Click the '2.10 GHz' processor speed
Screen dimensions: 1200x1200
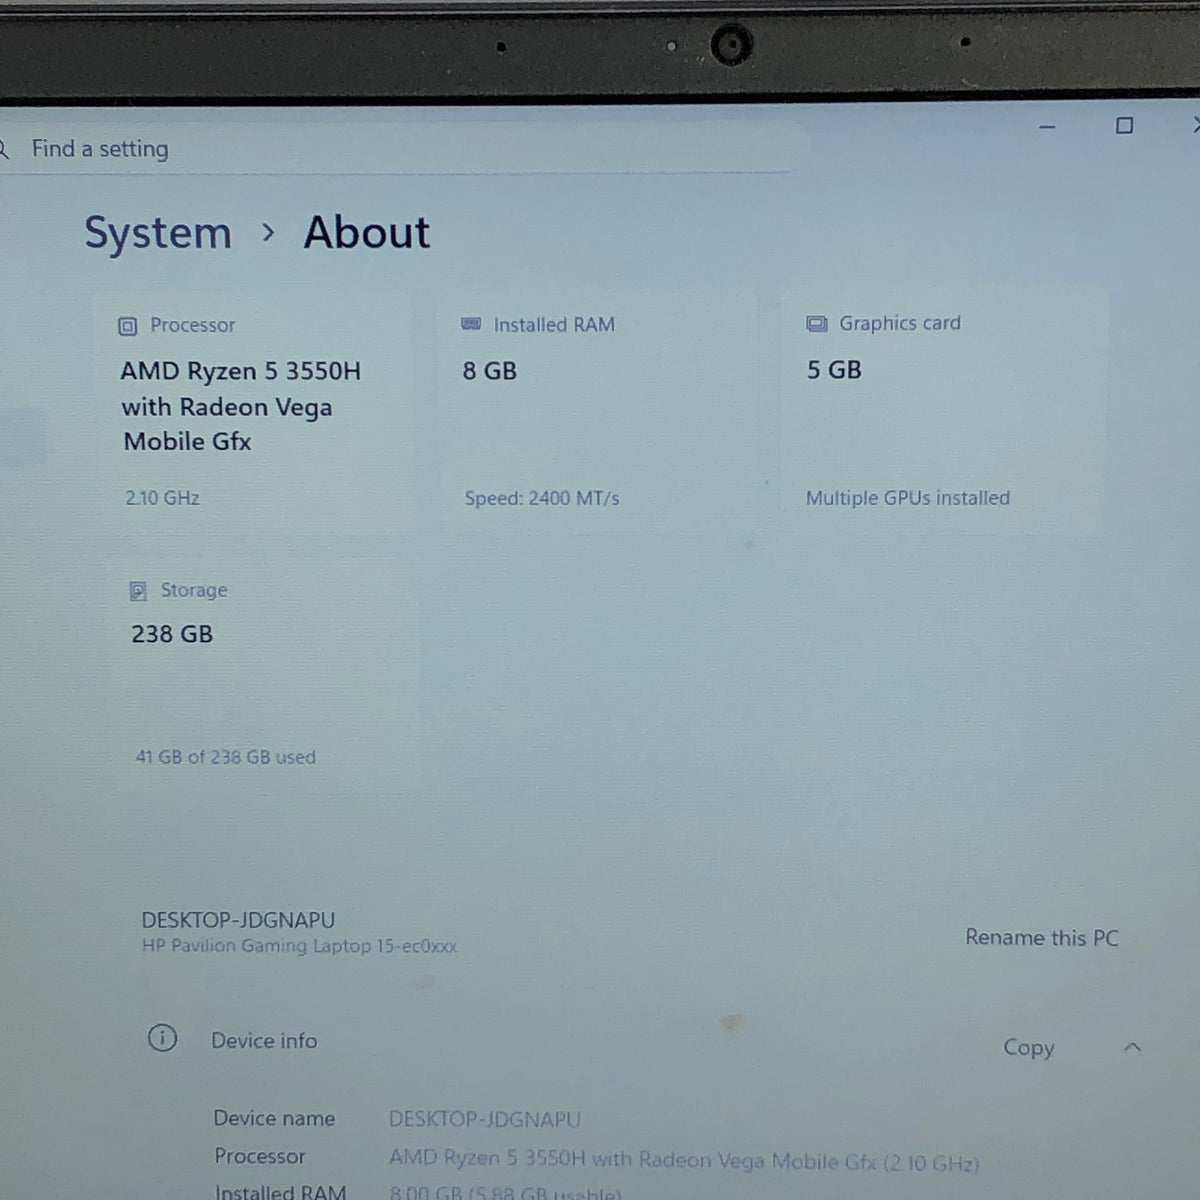click(163, 497)
